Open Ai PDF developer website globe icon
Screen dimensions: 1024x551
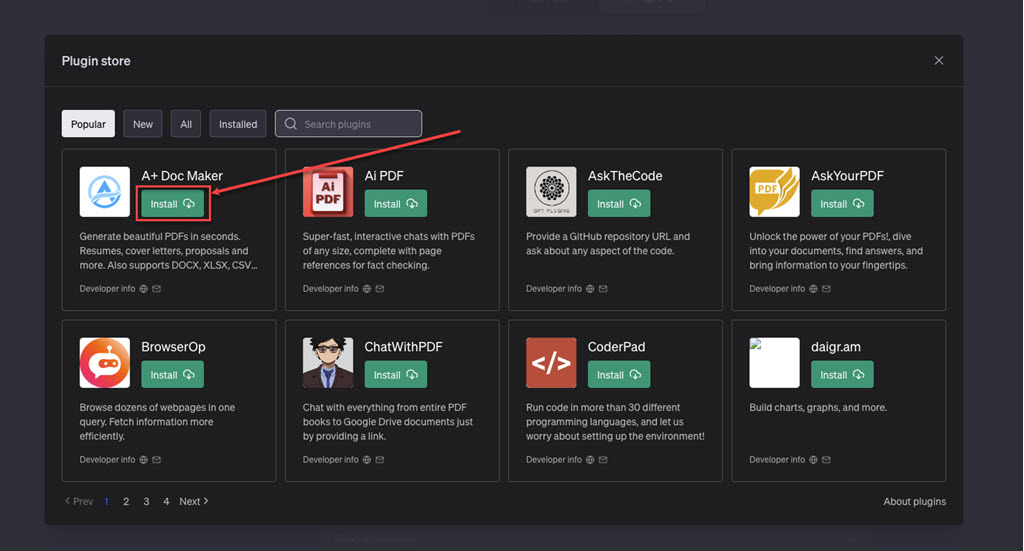(367, 289)
